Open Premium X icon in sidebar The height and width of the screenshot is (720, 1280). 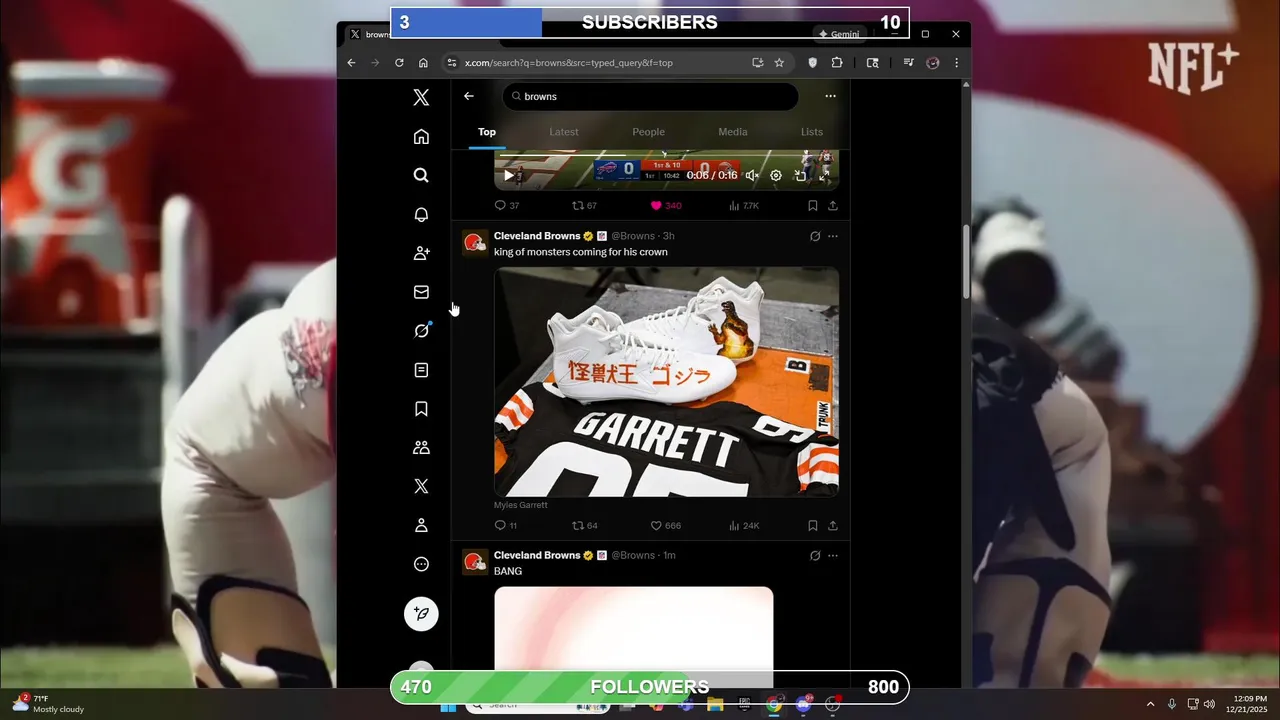point(421,486)
